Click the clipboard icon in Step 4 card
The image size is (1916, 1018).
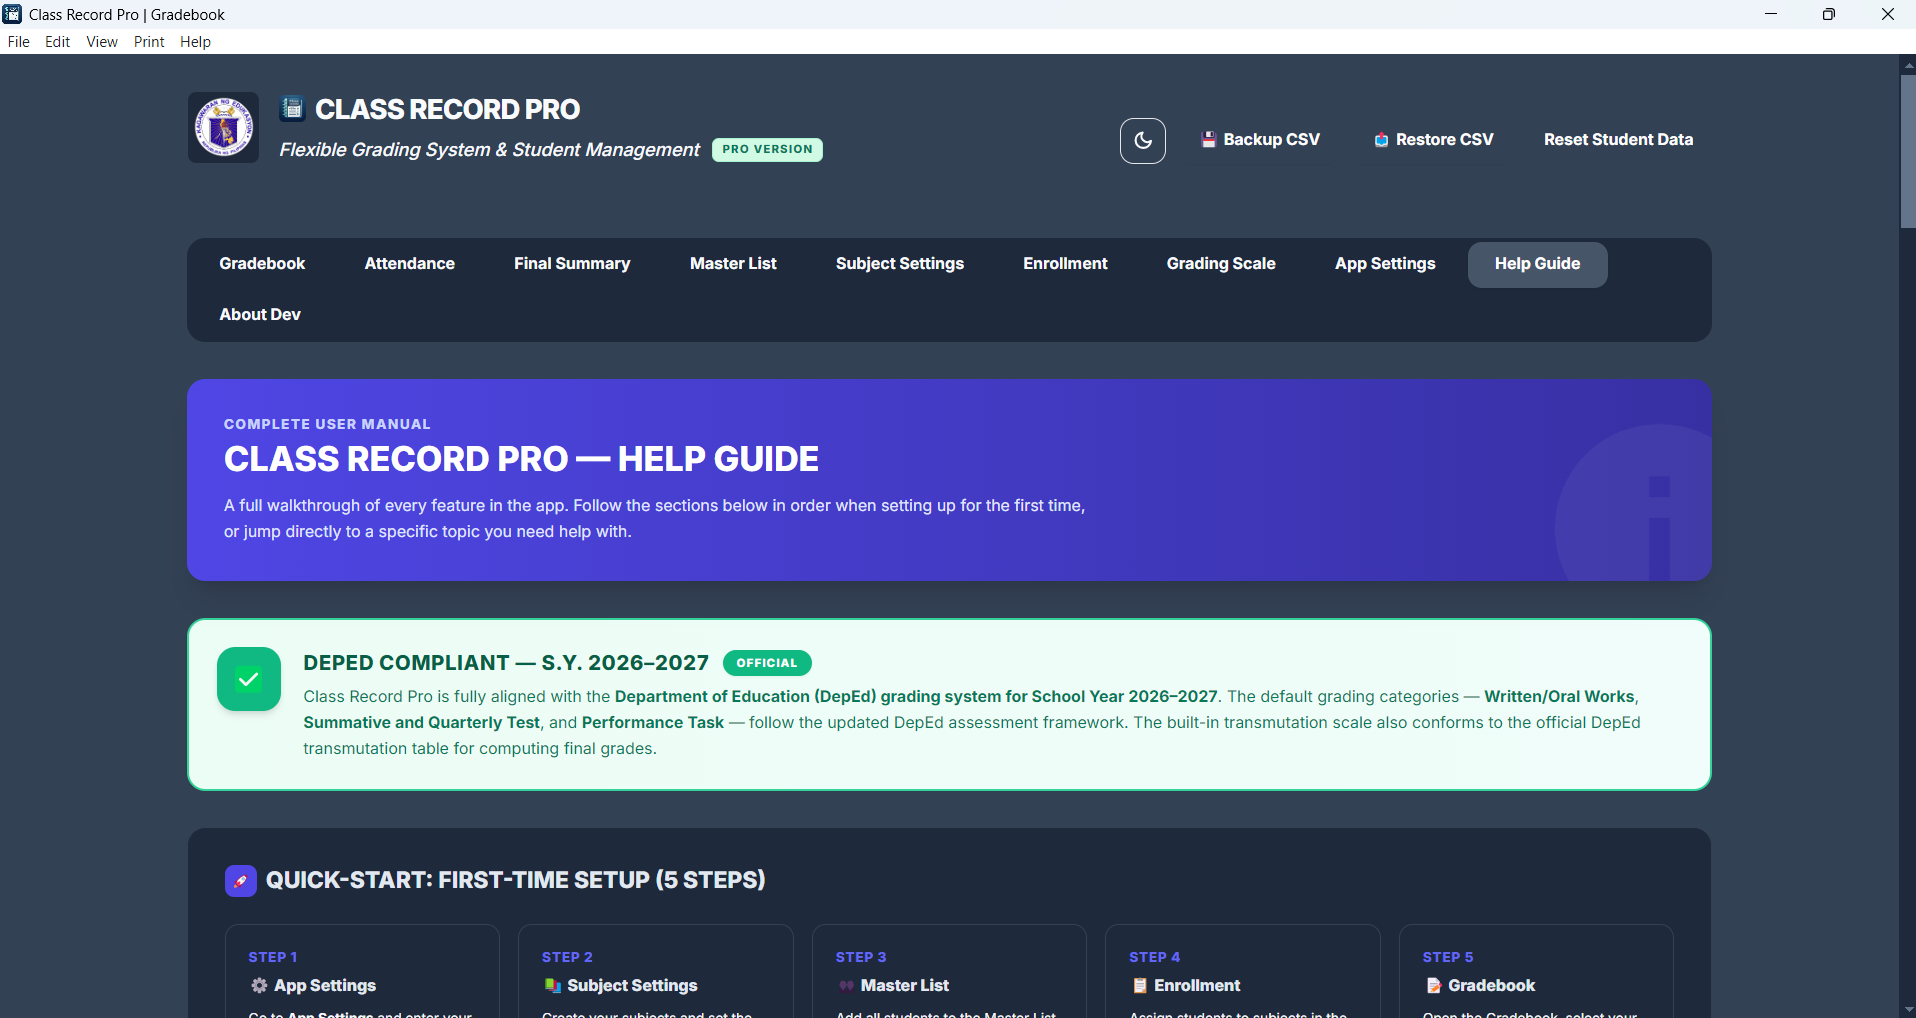pyautogui.click(x=1139, y=986)
